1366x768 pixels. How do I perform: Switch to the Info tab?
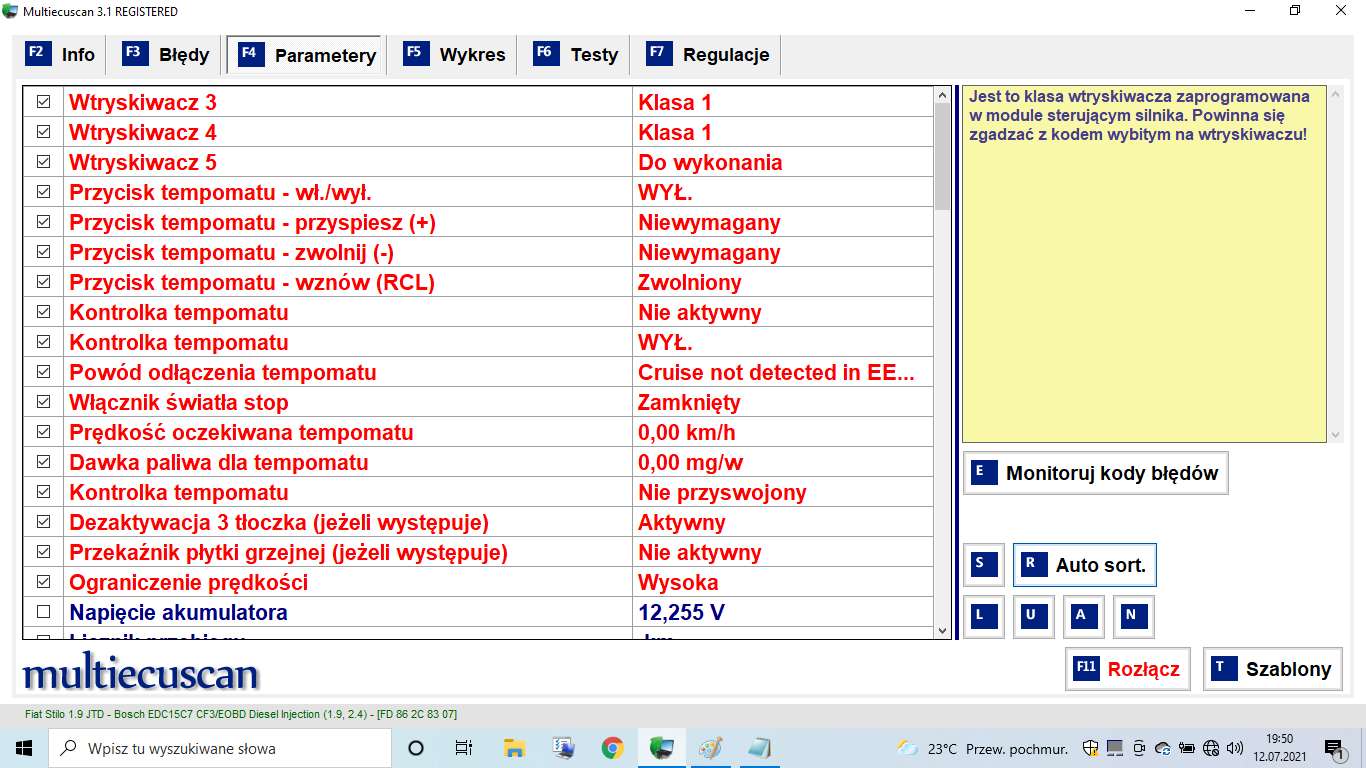61,55
